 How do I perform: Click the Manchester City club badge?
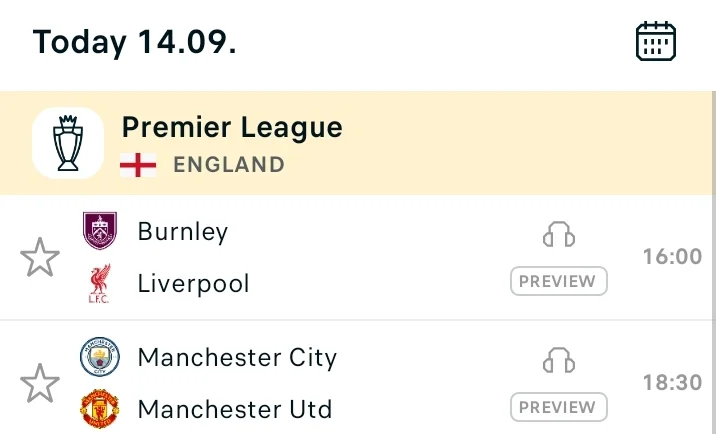pyautogui.click(x=100, y=357)
